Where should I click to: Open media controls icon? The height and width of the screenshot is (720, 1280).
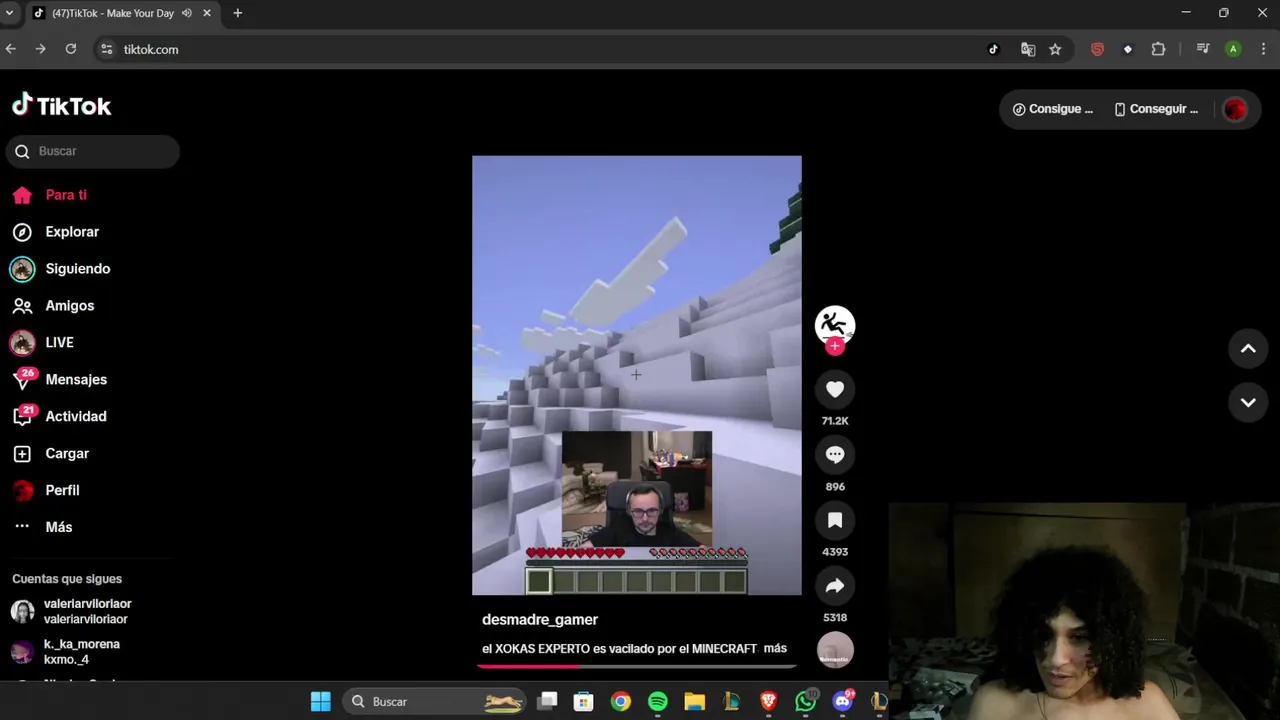(x=1203, y=49)
